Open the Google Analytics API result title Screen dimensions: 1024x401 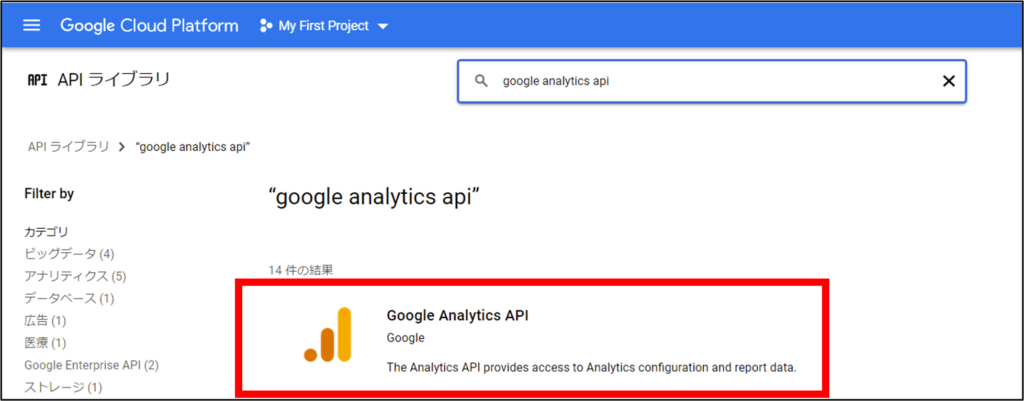coord(457,315)
